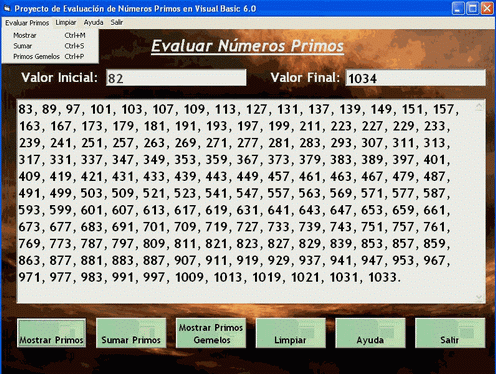This screenshot has height=374, width=496.
Task: Click the number 313 in results
Action: 434,143
